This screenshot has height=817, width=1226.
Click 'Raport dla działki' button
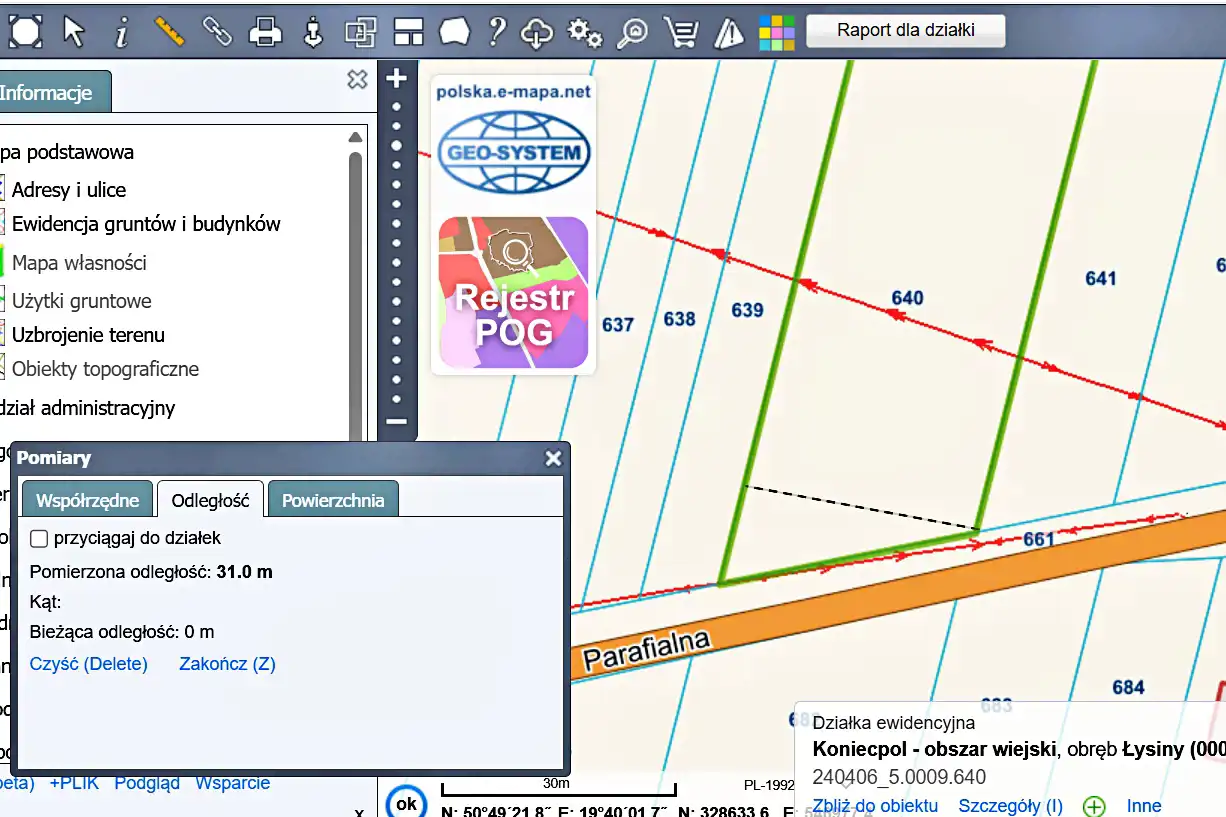point(905,30)
